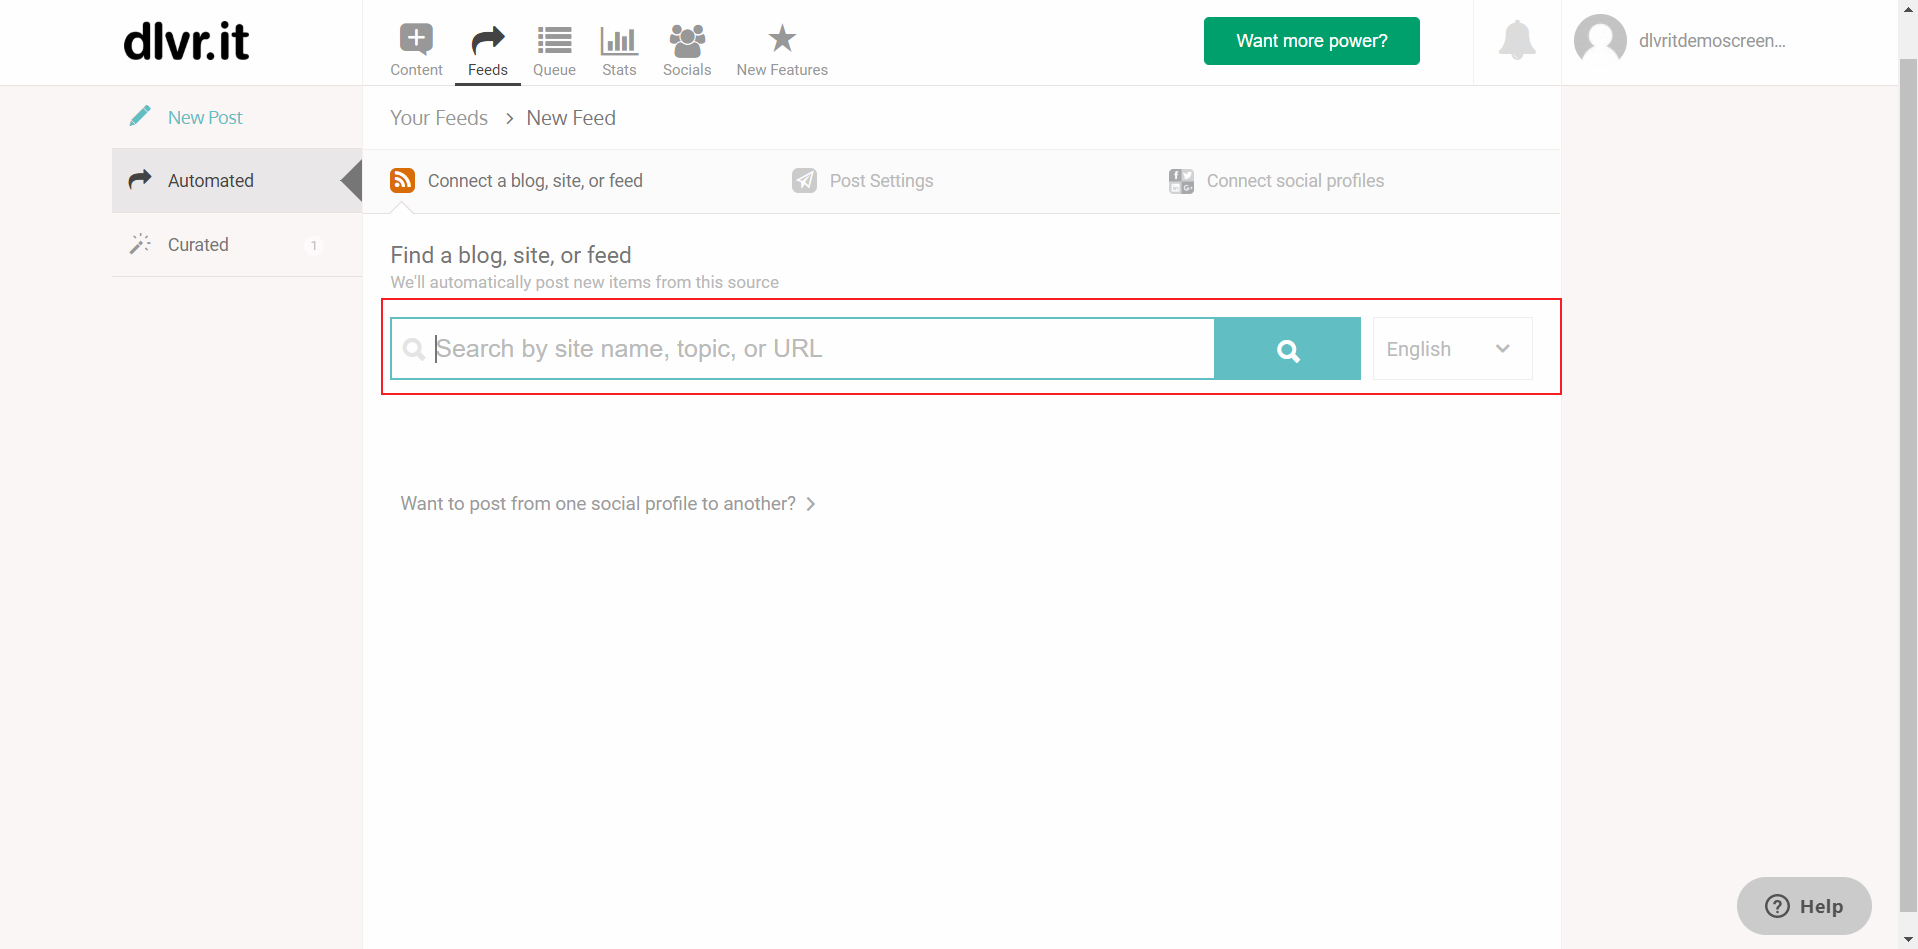Click the New Post pencil icon
Viewport: 1918px width, 949px height.
[140, 116]
